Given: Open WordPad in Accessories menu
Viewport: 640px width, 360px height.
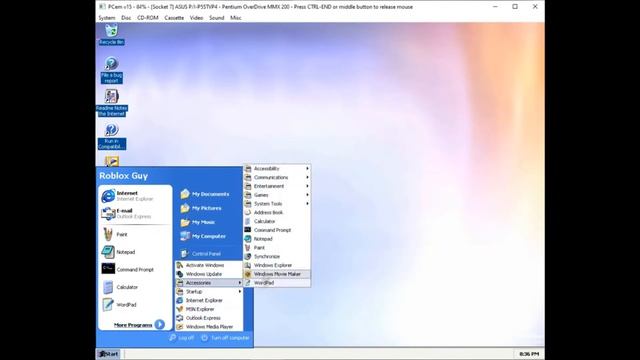Looking at the screenshot, I should (x=277, y=283).
